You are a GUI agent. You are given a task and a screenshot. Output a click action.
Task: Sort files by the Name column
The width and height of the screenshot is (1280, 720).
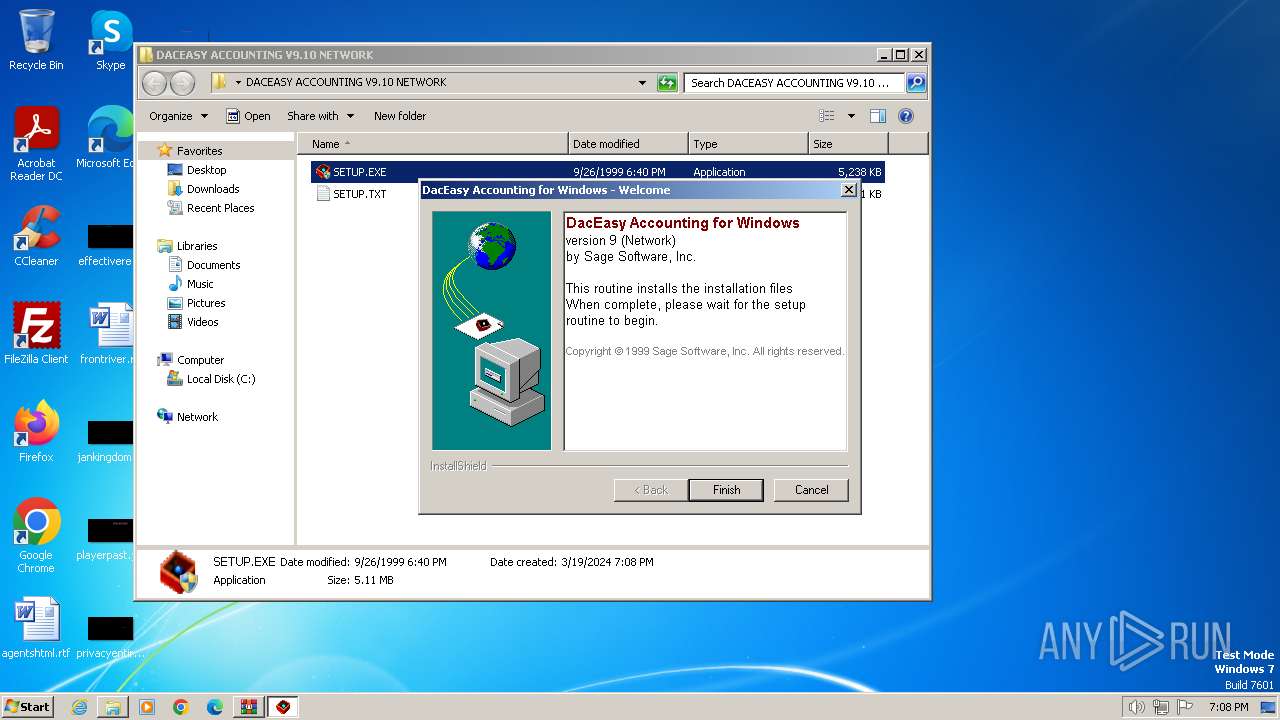(432, 144)
